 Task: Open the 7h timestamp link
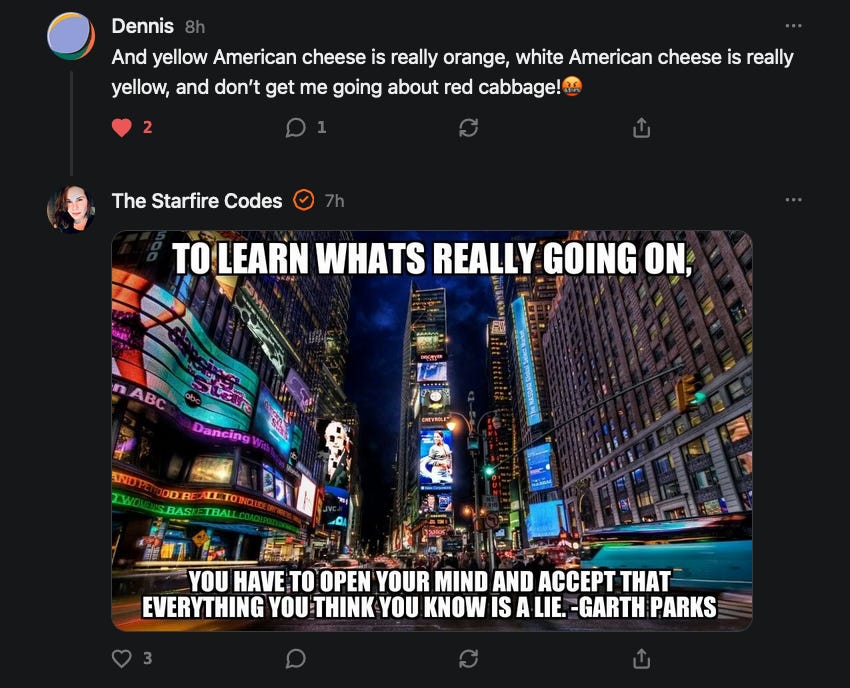(x=334, y=201)
